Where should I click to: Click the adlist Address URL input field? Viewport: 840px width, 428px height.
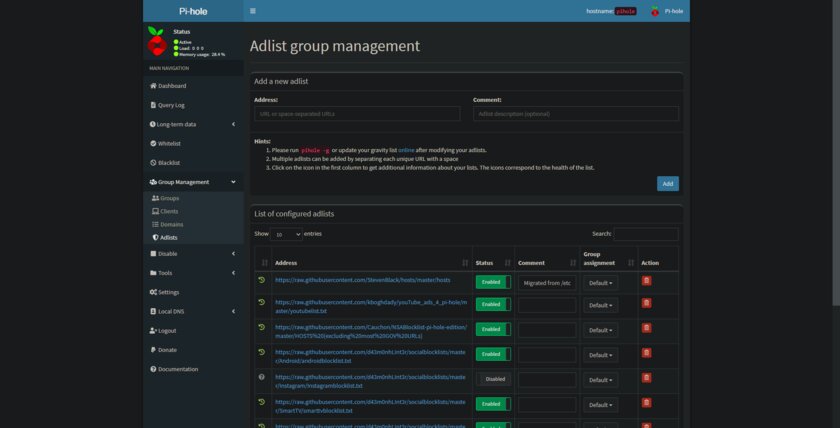tap(357, 114)
